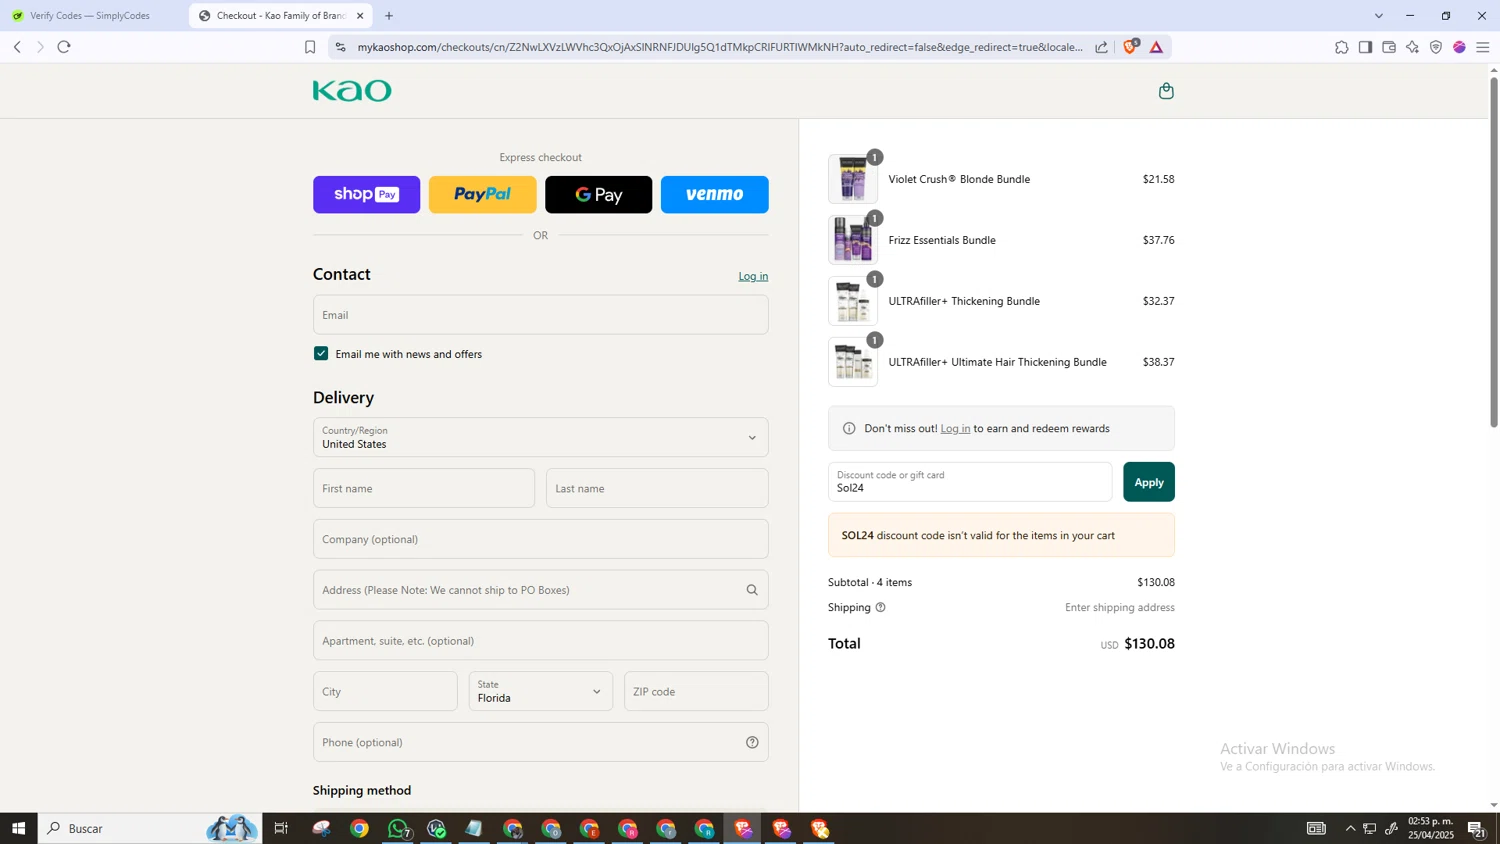Switch to Verify Codes — SimplyCodes tab

tap(92, 16)
